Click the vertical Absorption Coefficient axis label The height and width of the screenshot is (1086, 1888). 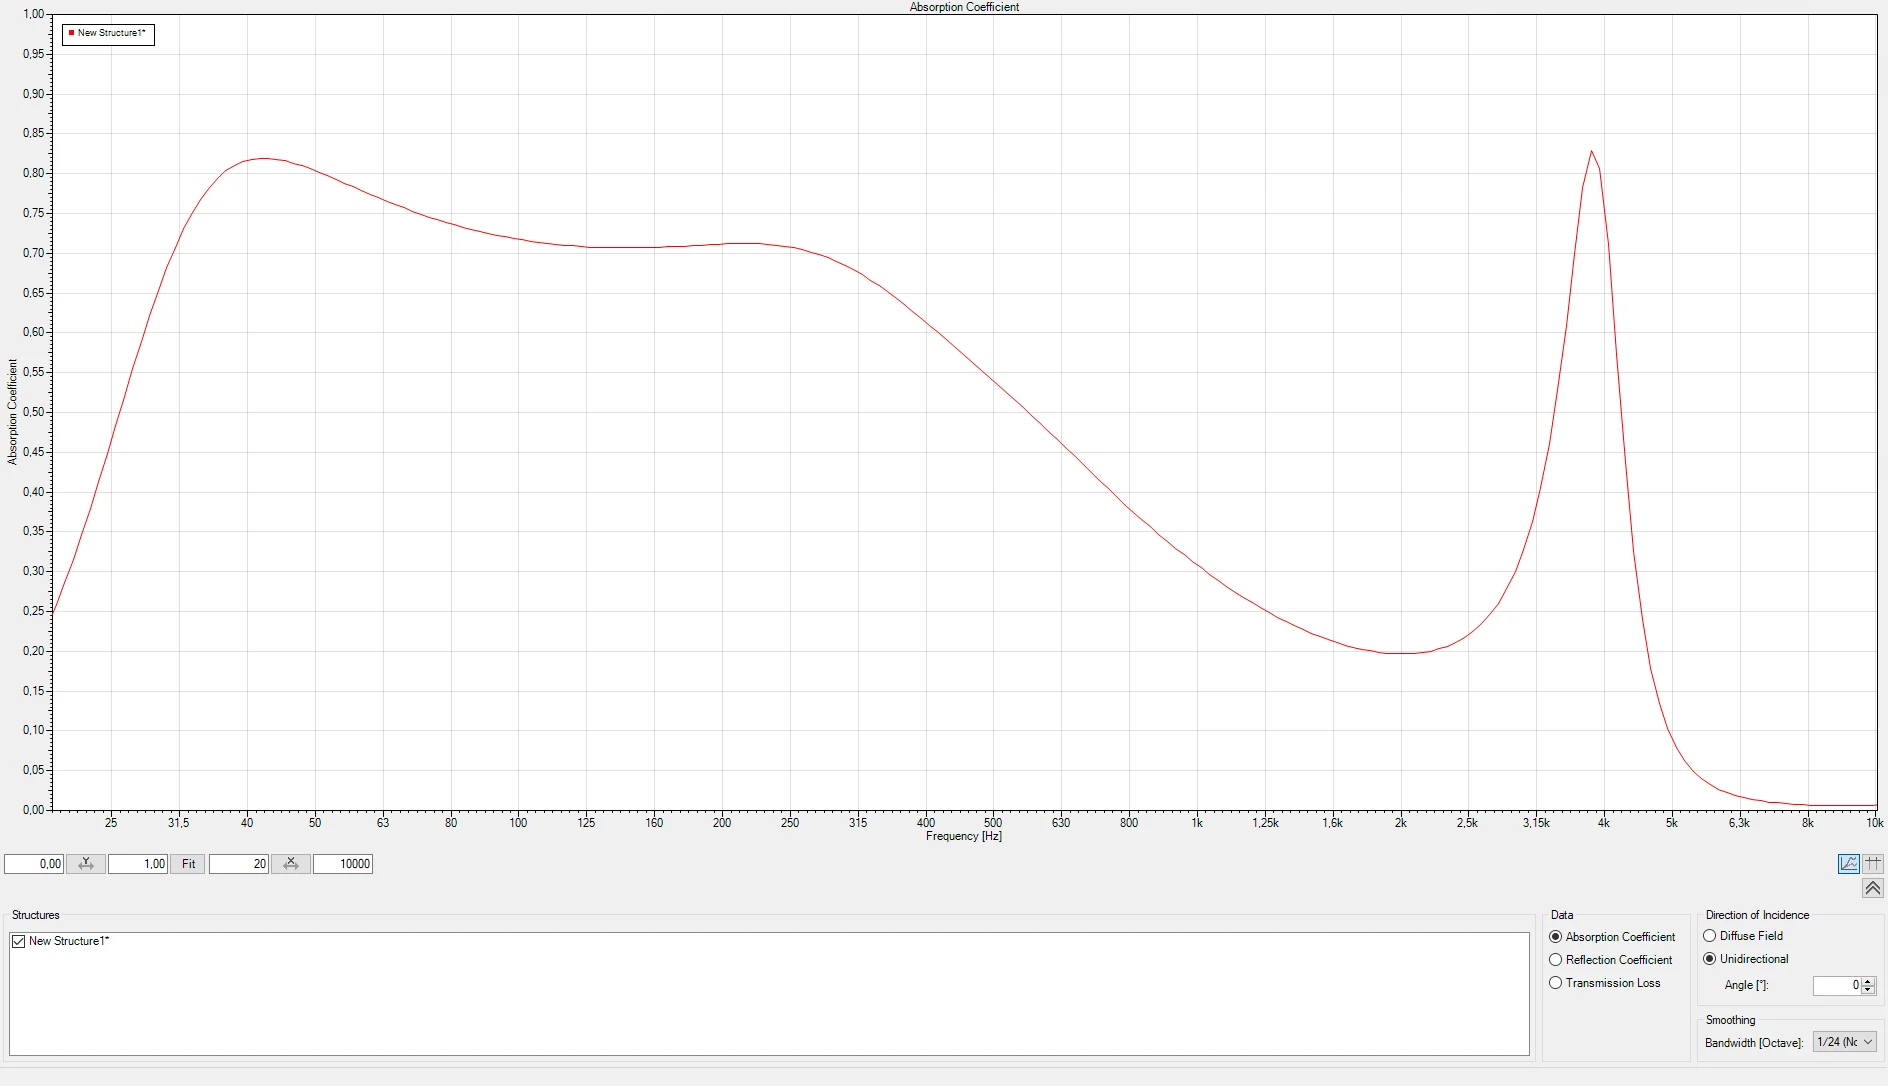tap(12, 412)
